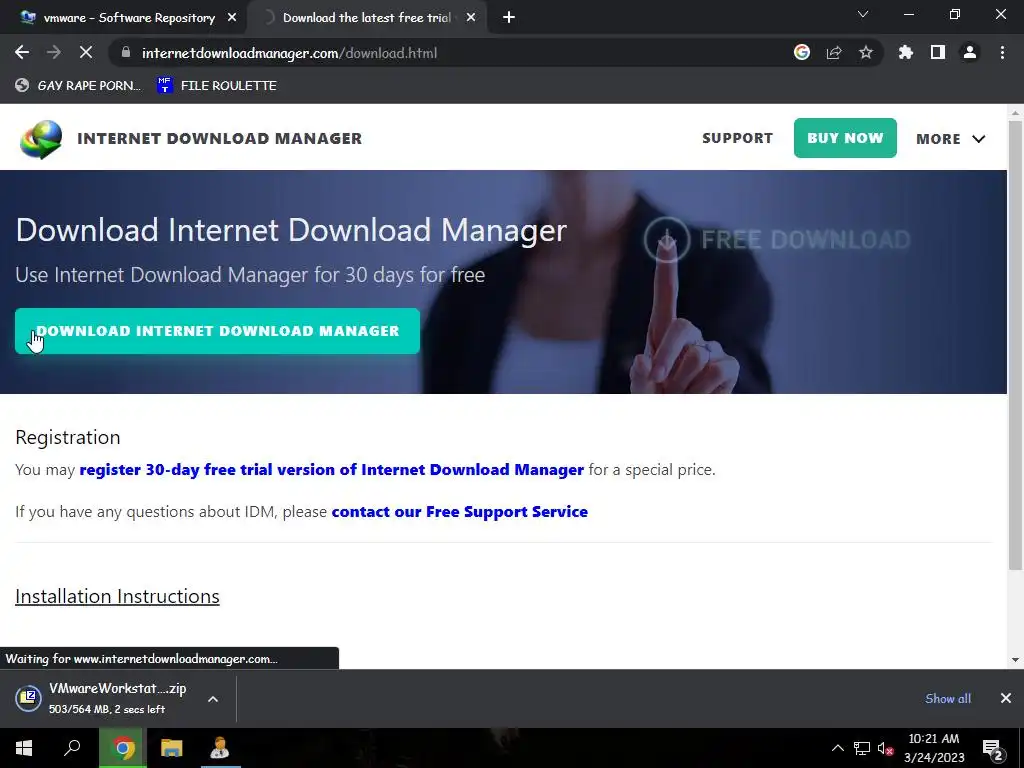Stop loading the page with X button
Image resolution: width=1024 pixels, height=768 pixels.
(86, 53)
